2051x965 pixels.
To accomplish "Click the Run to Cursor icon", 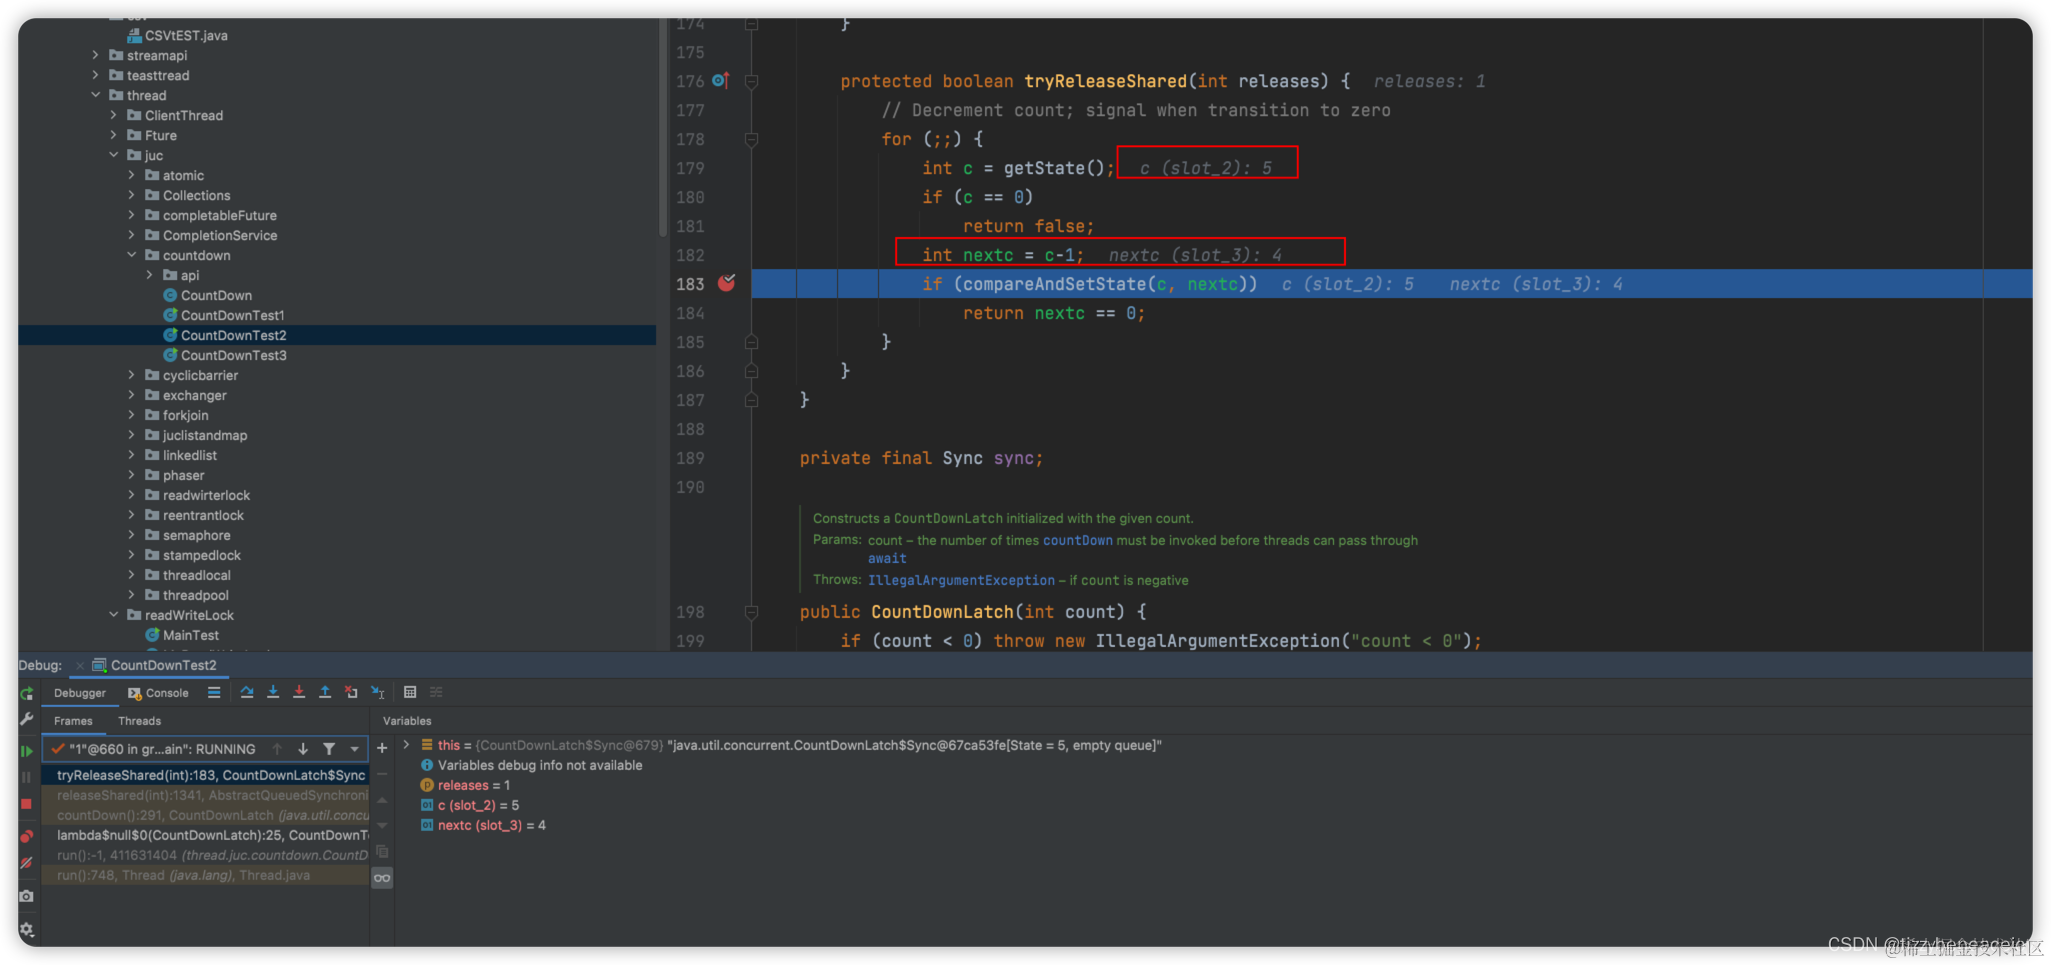I will coord(377,692).
